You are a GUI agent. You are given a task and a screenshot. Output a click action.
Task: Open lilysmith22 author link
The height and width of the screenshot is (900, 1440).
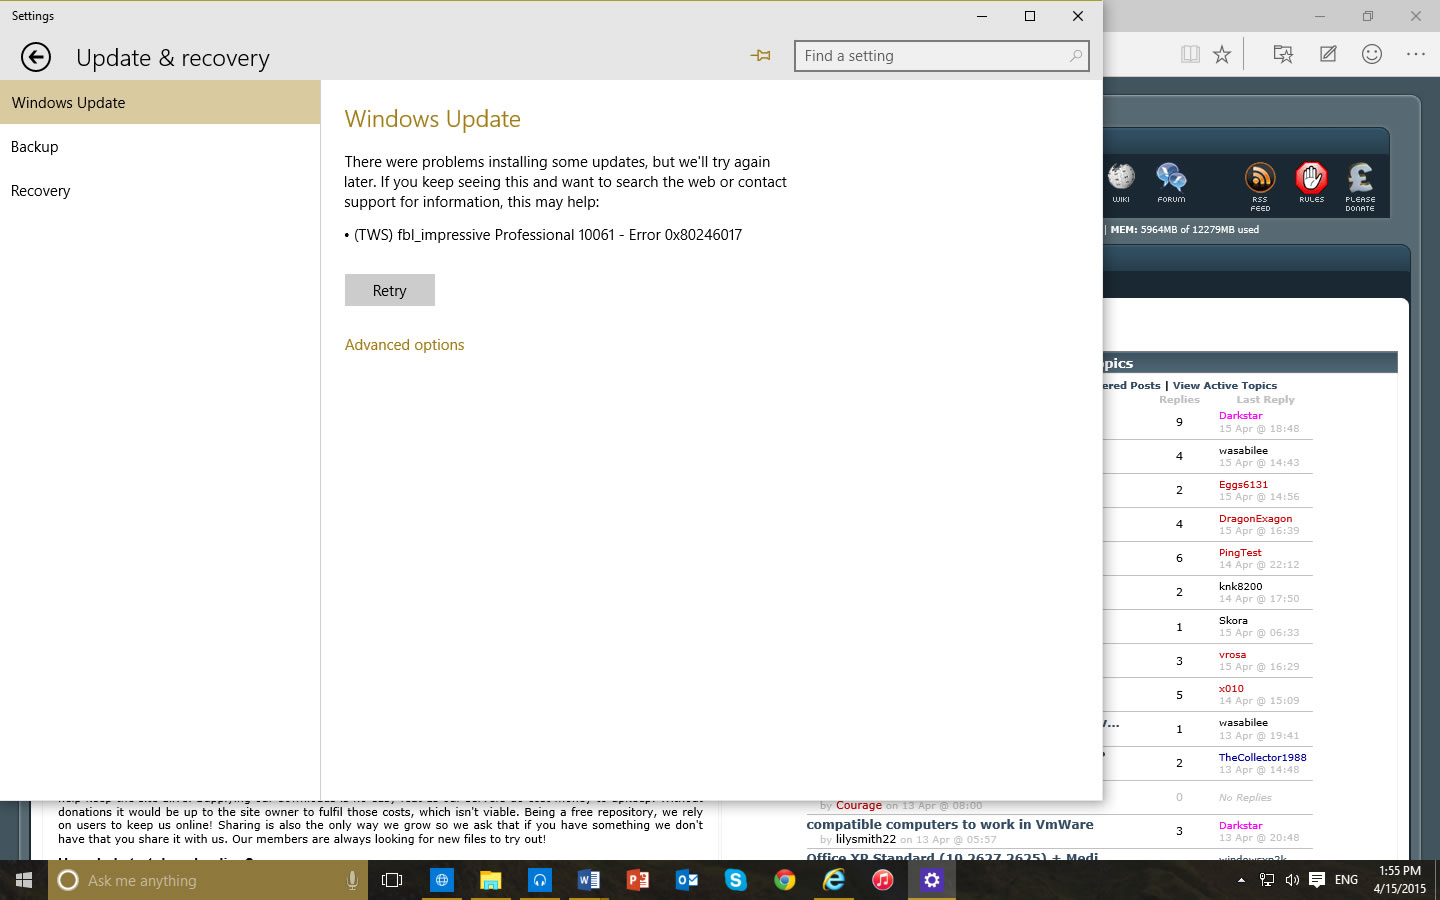866,839
